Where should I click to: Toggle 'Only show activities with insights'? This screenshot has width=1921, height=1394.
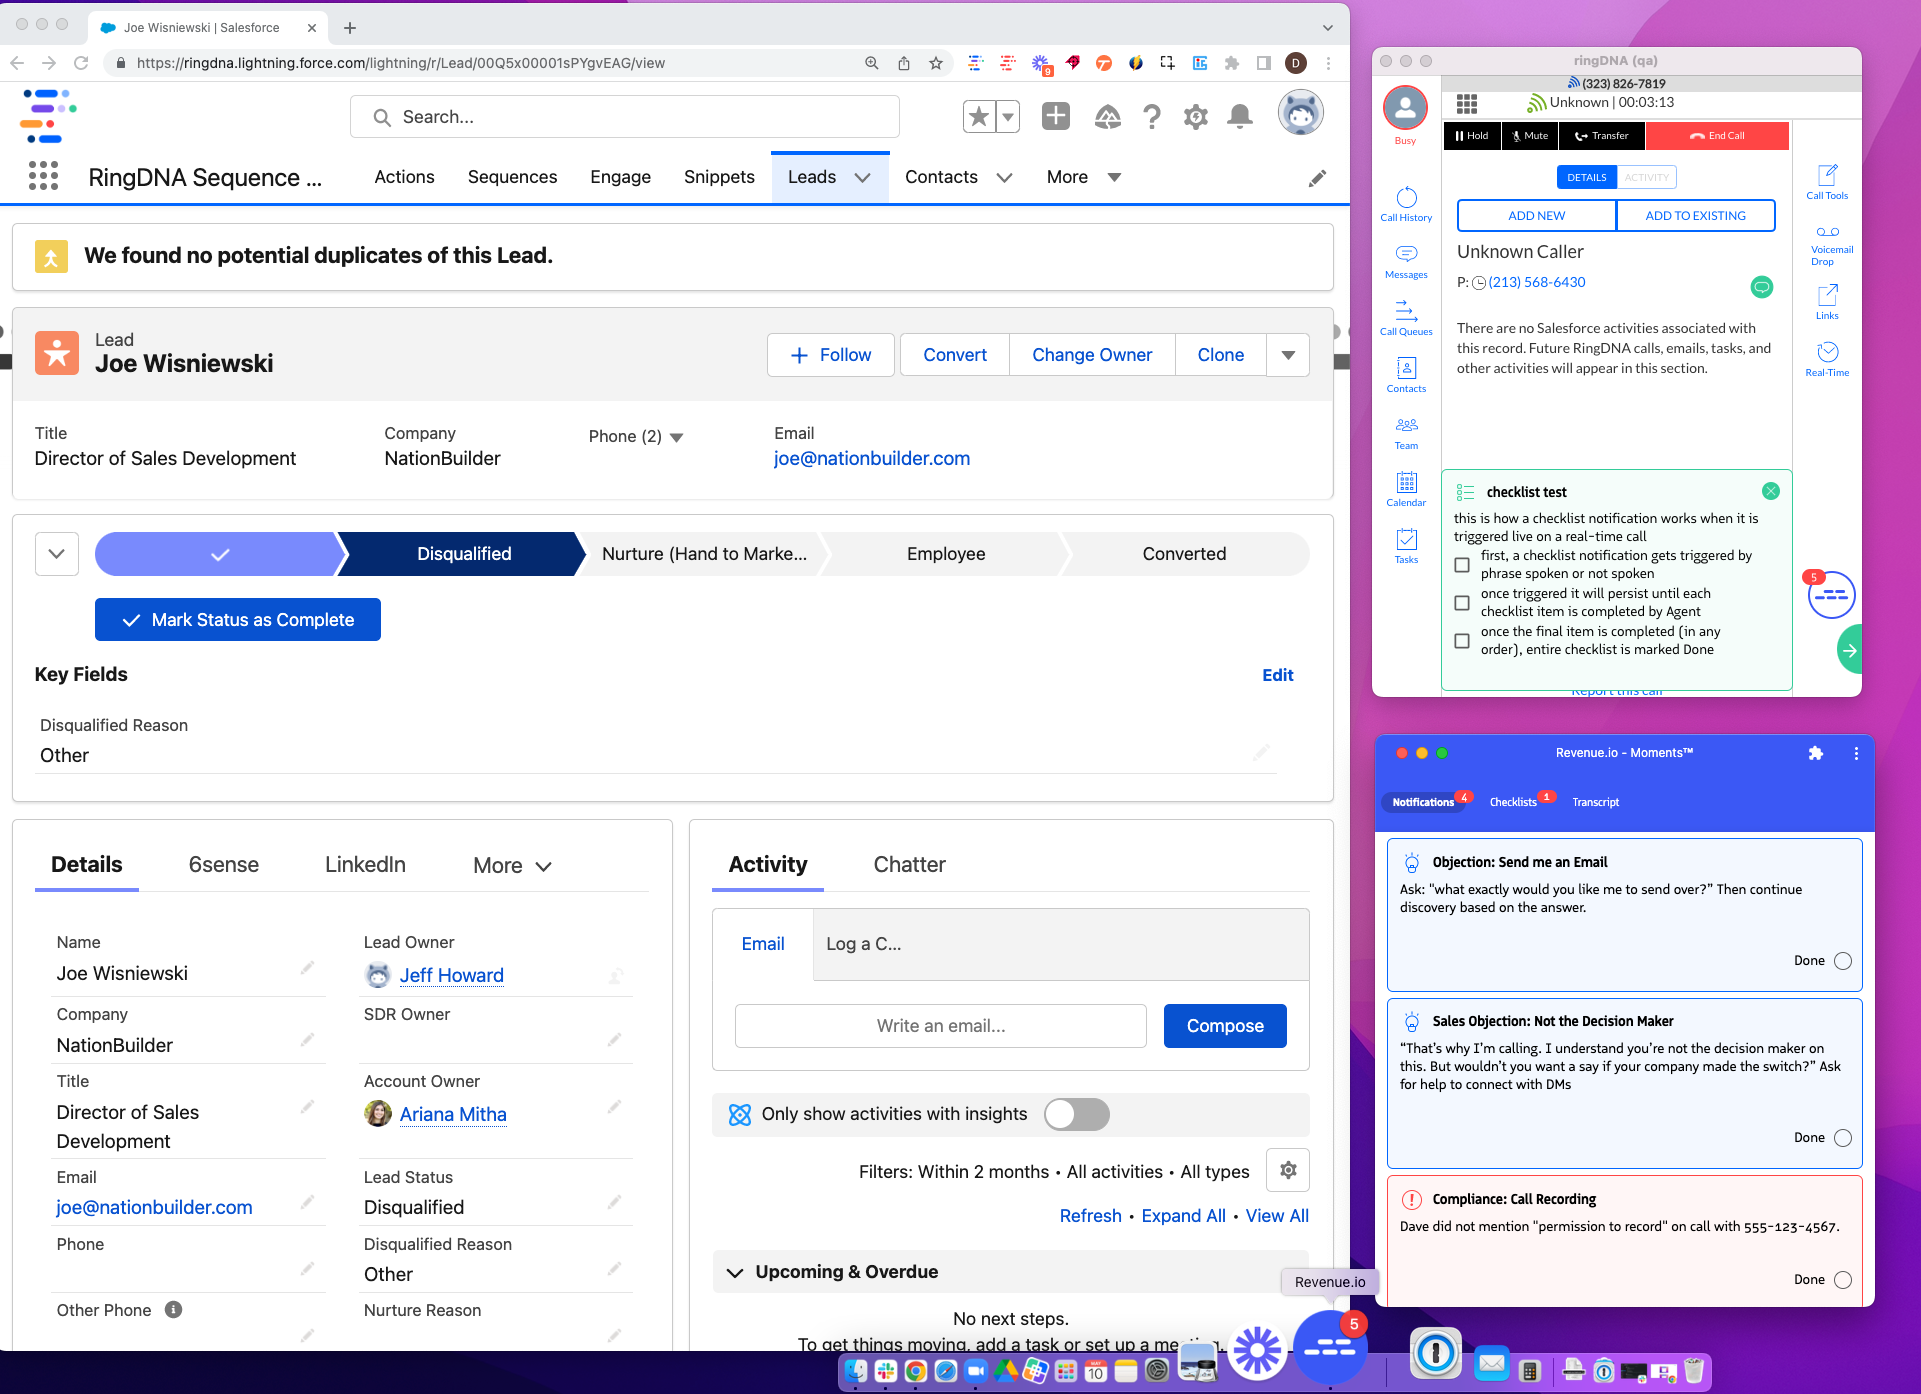[x=1076, y=1114]
